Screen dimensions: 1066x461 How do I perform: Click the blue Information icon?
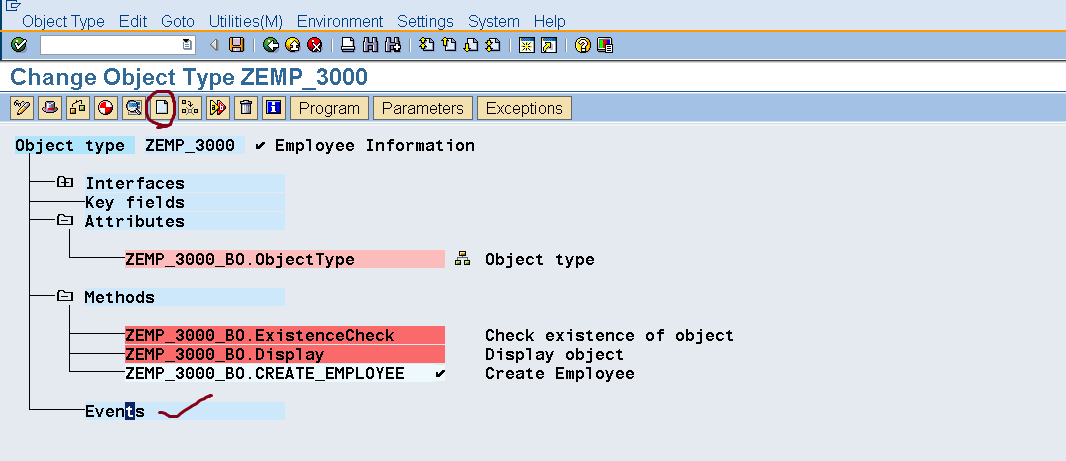click(273, 108)
